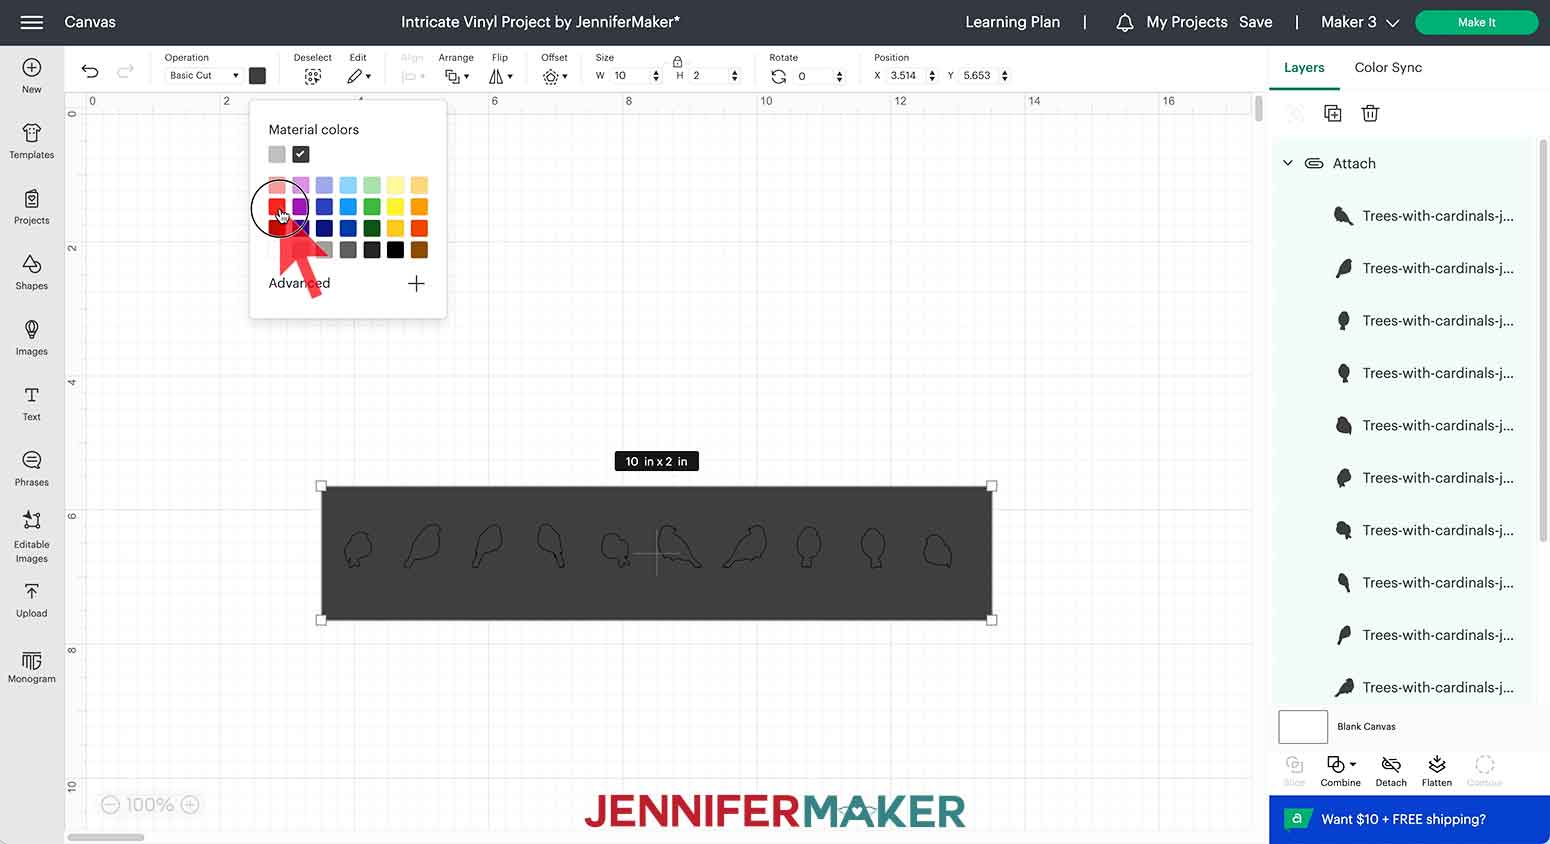This screenshot has width=1550, height=844.
Task: Select the Blank Canvas thumbnail
Action: (x=1303, y=727)
